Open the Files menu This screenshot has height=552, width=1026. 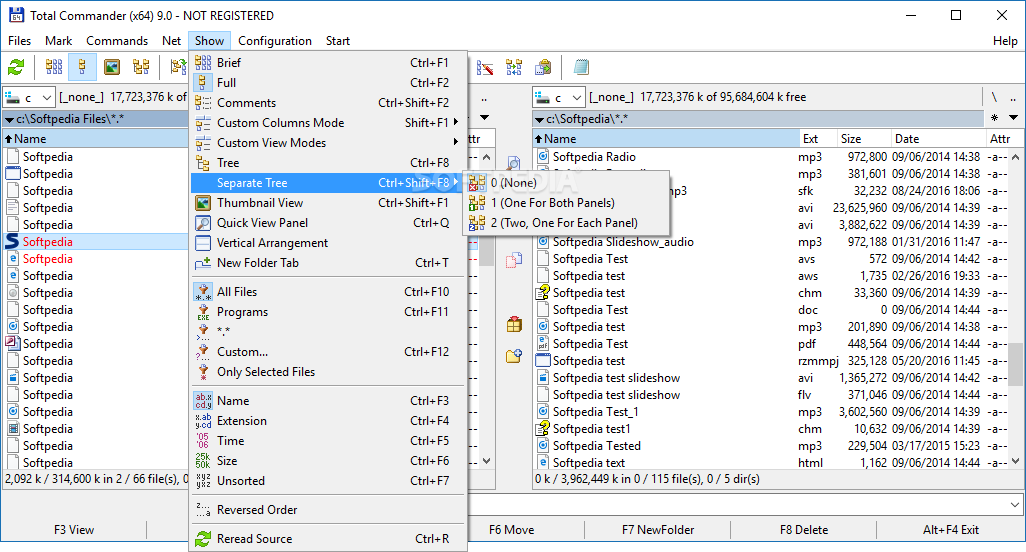click(20, 41)
